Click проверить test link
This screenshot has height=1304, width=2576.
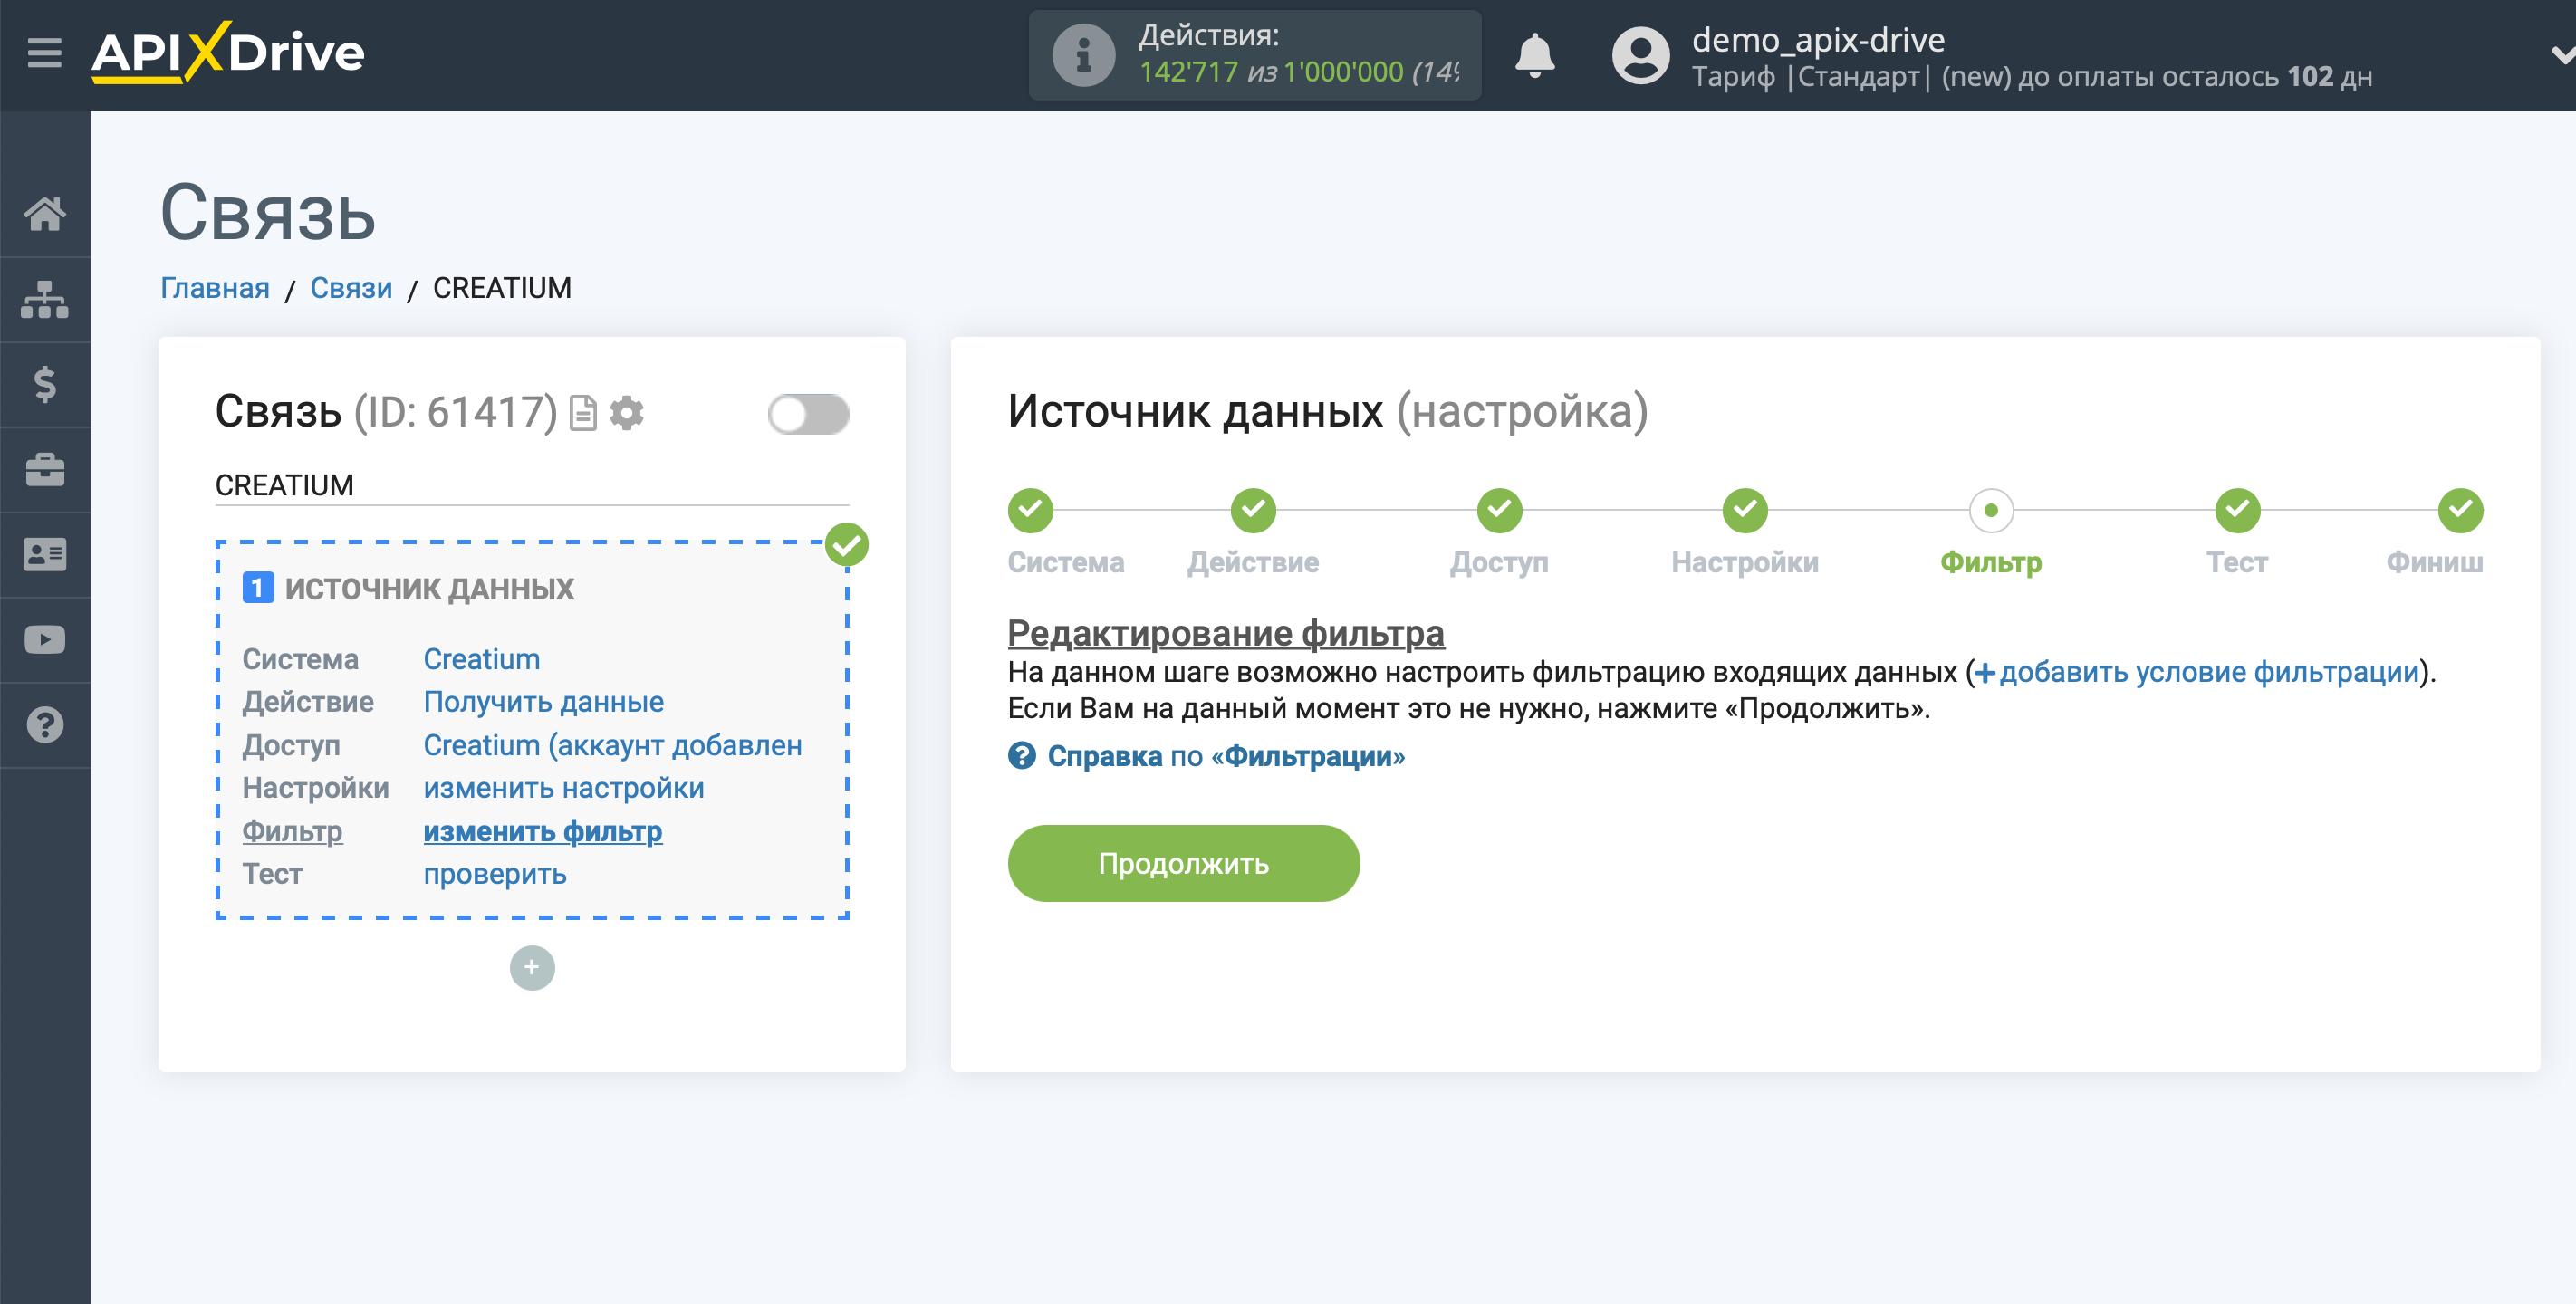(495, 874)
